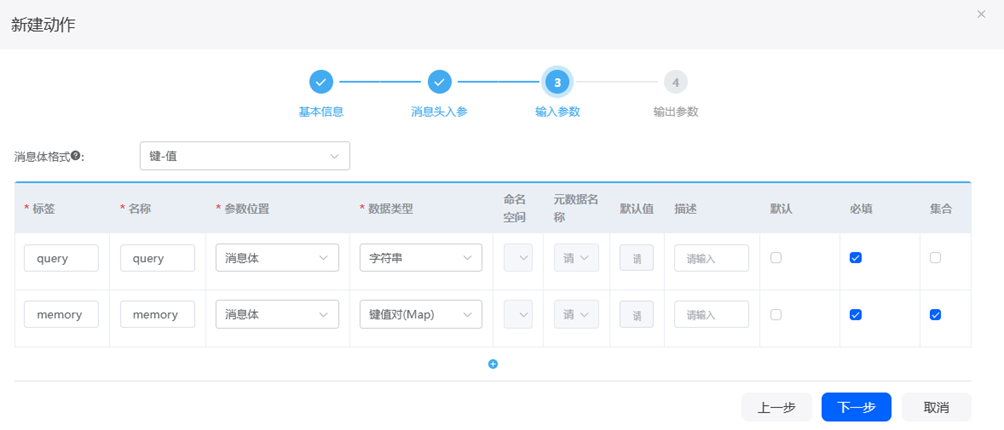Viewport: 1004px width, 430px height.
Task: Go back with the 上一步 button
Action: point(776,407)
